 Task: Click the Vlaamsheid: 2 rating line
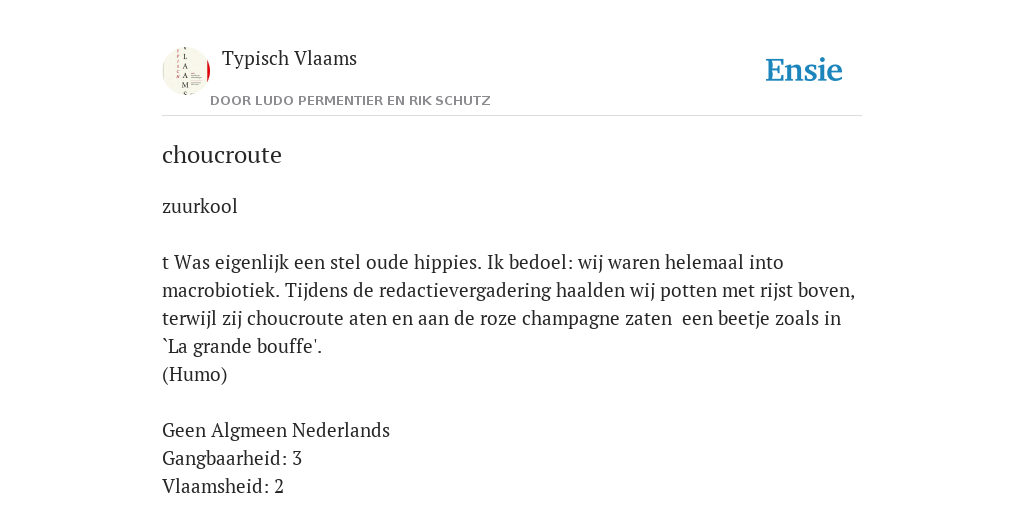pos(223,487)
